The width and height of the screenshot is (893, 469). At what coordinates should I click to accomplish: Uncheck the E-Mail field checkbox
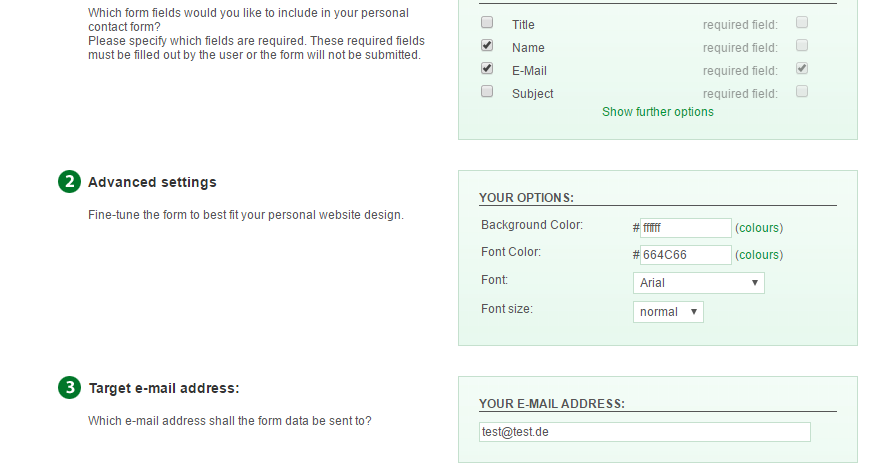tap(487, 69)
